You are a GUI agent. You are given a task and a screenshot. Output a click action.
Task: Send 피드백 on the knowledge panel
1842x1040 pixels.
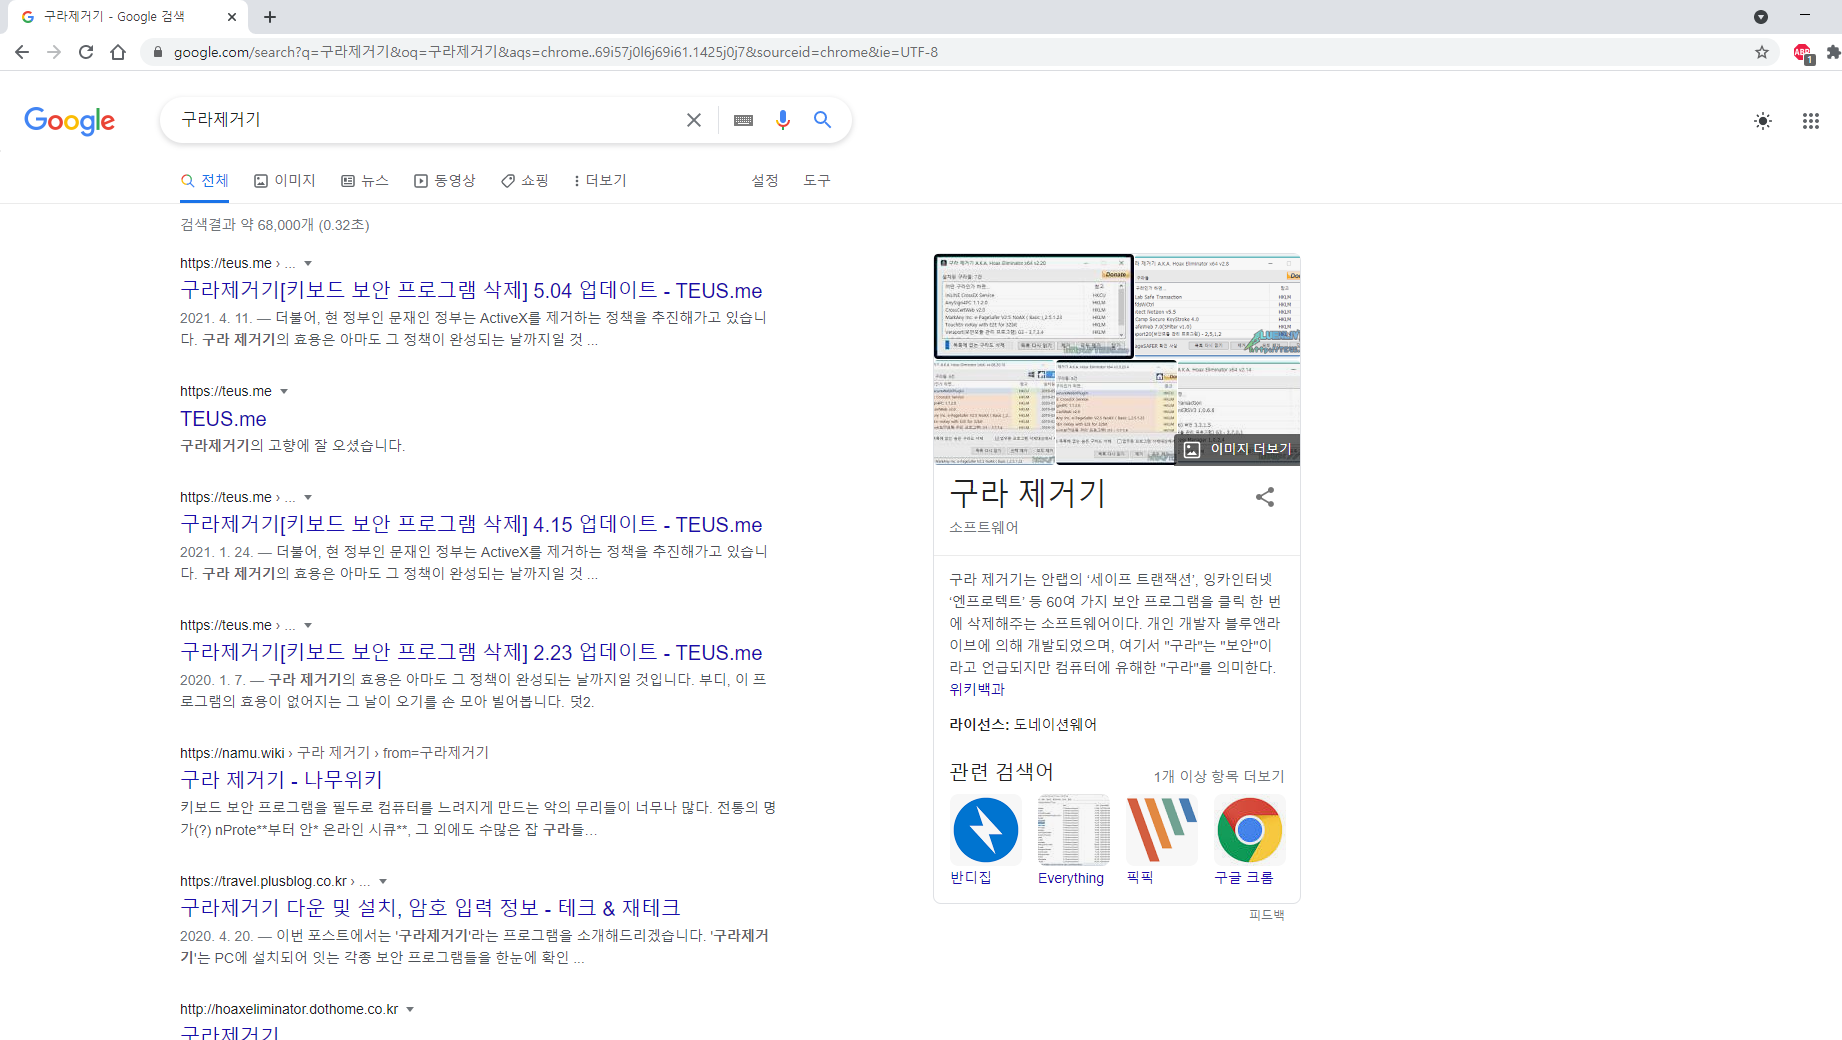pyautogui.click(x=1266, y=915)
